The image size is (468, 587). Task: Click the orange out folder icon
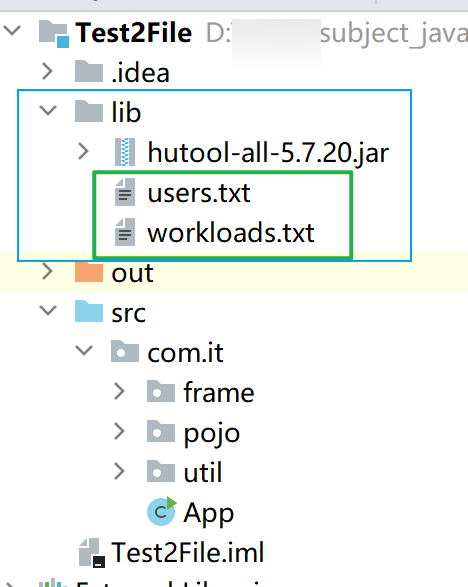(x=89, y=272)
